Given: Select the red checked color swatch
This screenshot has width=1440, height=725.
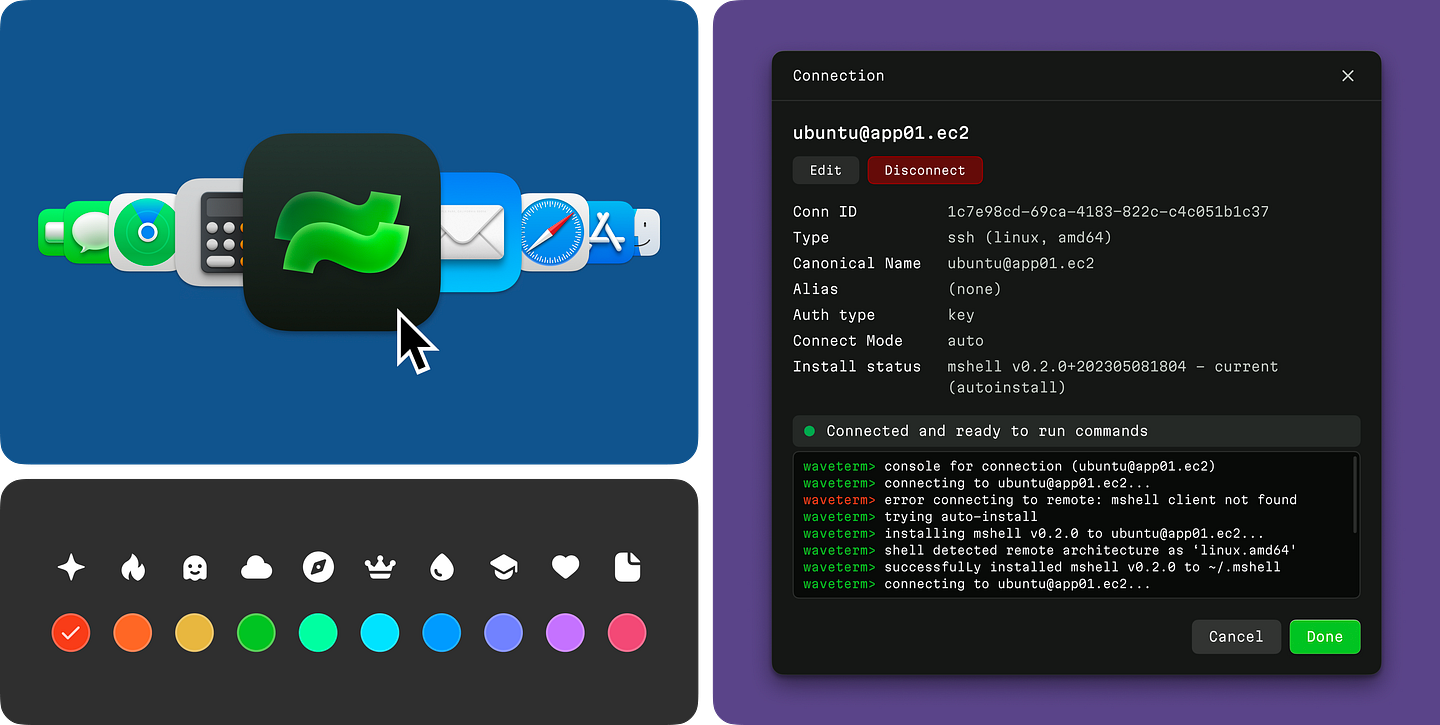Looking at the screenshot, I should point(71,633).
